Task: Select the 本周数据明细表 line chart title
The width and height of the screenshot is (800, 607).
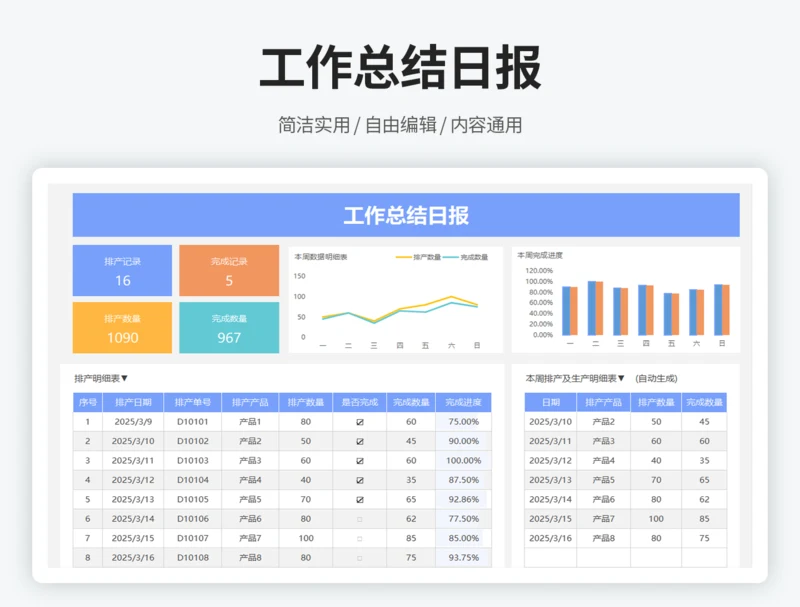Action: 321,257
